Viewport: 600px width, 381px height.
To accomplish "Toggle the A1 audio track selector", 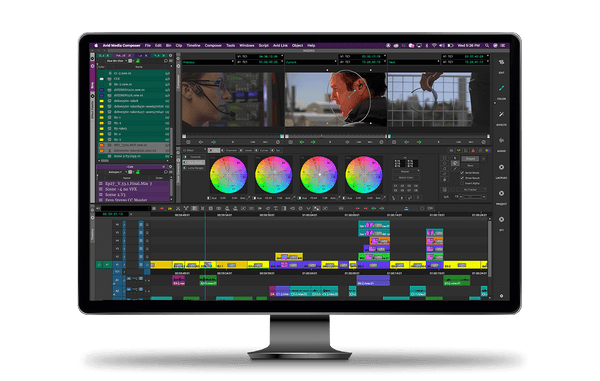I will tap(117, 280).
